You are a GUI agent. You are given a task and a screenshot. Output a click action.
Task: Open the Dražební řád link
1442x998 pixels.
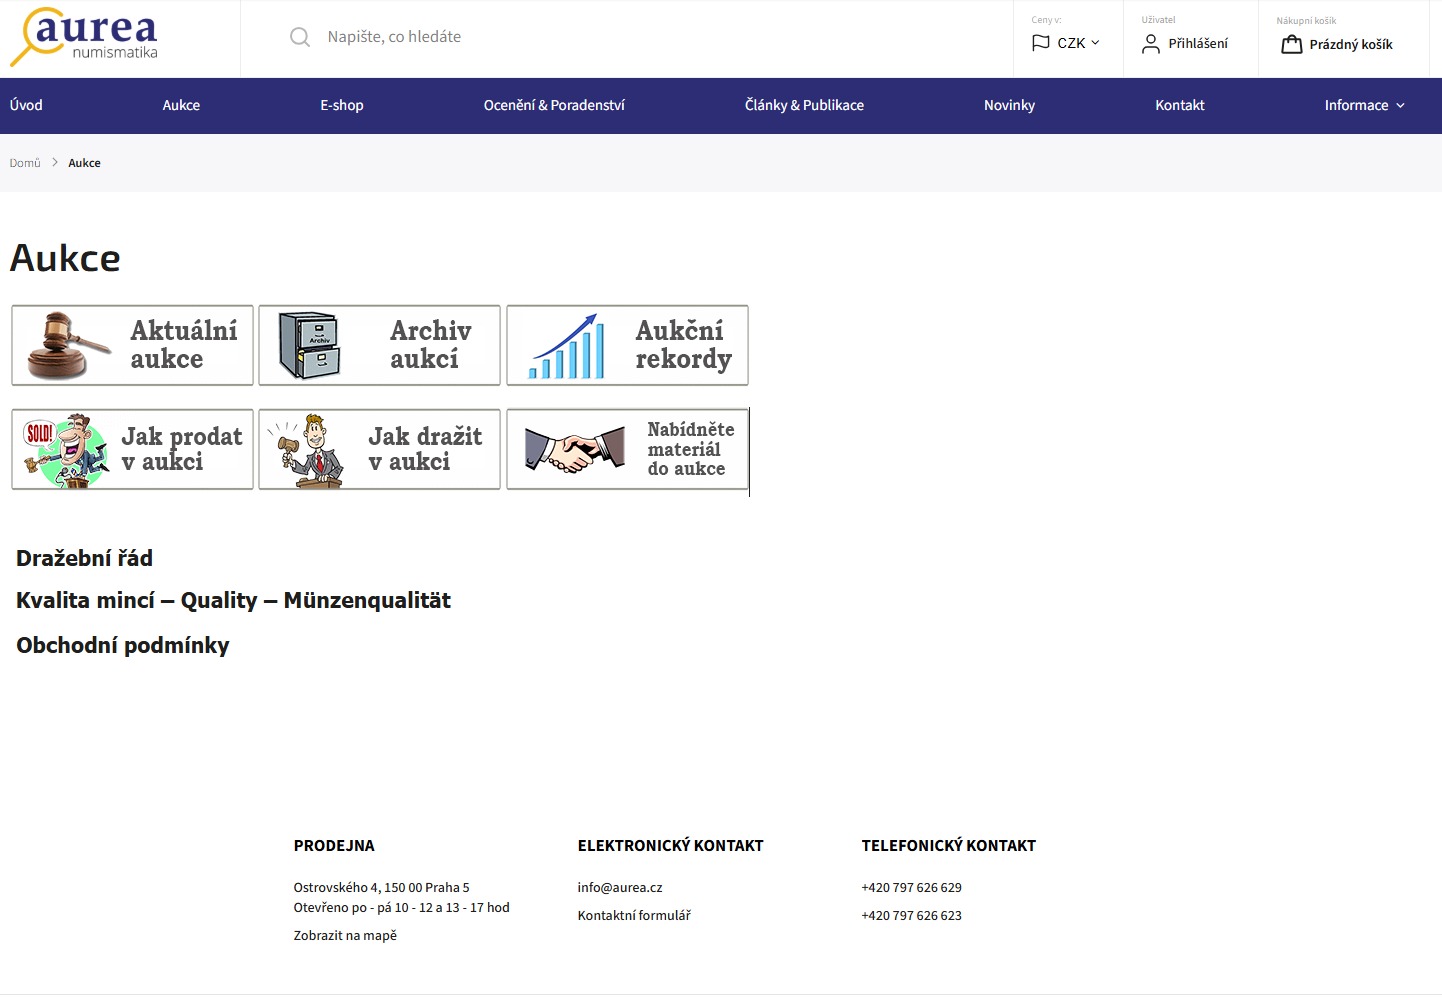point(84,558)
